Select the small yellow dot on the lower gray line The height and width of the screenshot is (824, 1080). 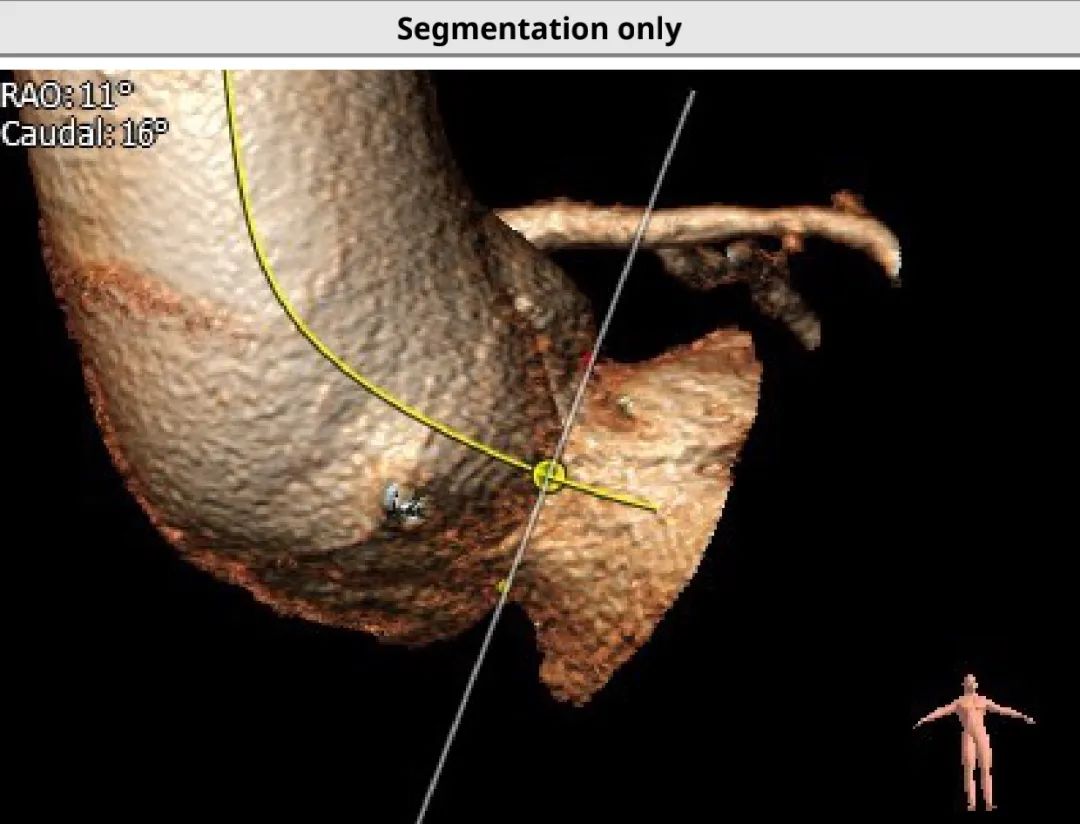click(x=502, y=587)
